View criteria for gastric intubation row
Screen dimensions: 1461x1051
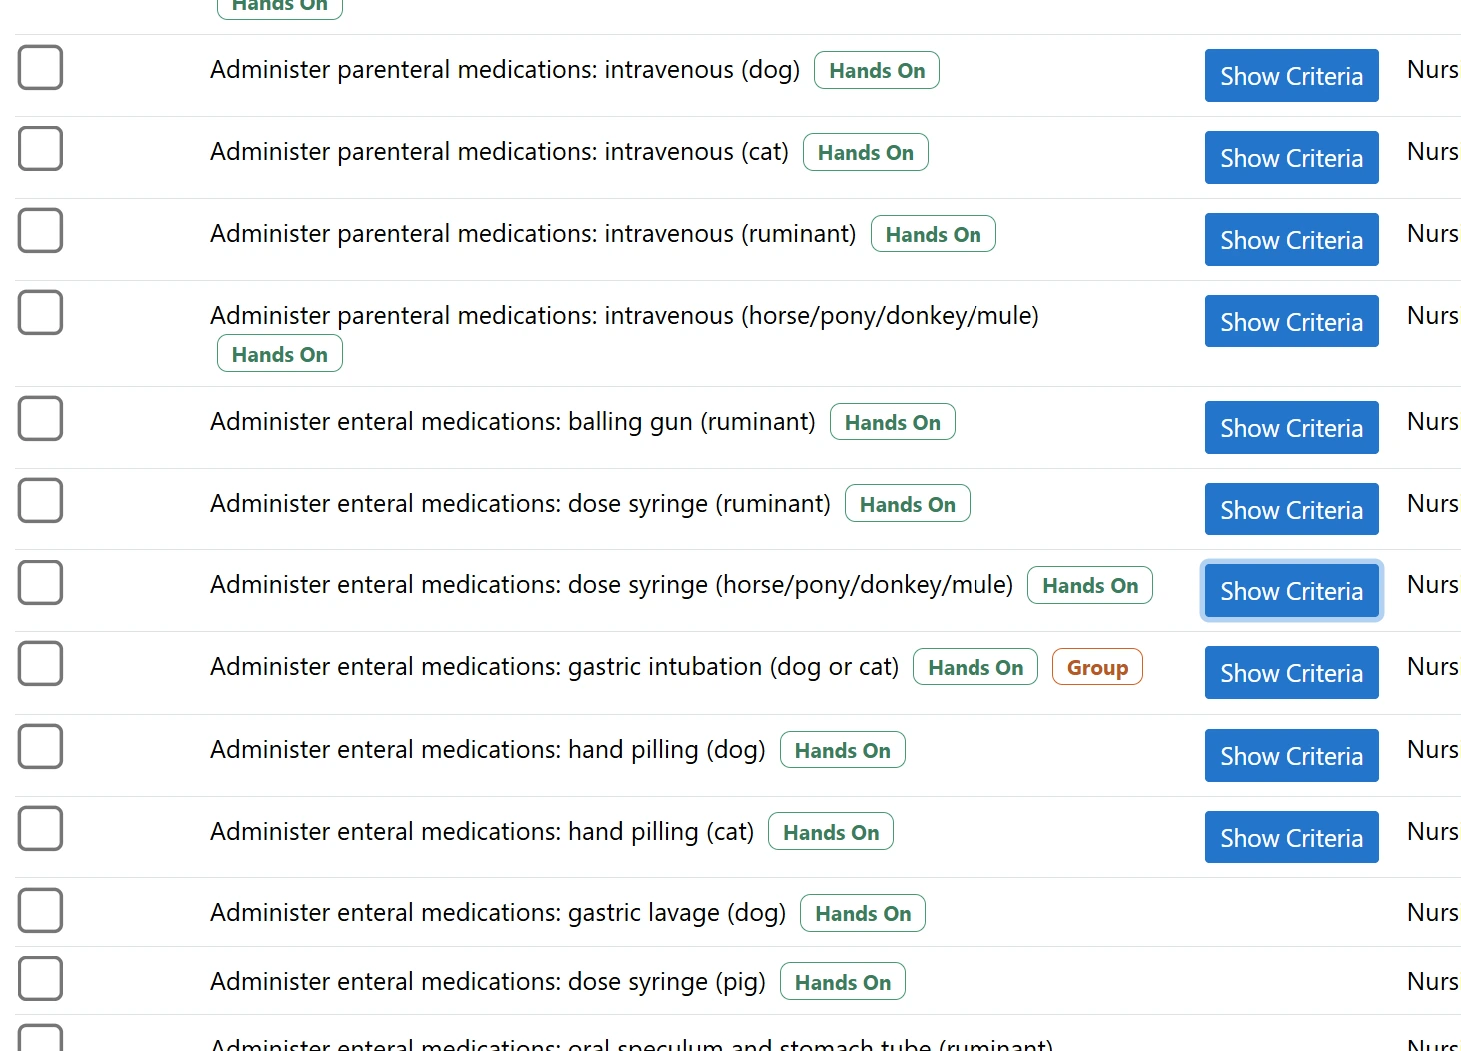click(1291, 673)
